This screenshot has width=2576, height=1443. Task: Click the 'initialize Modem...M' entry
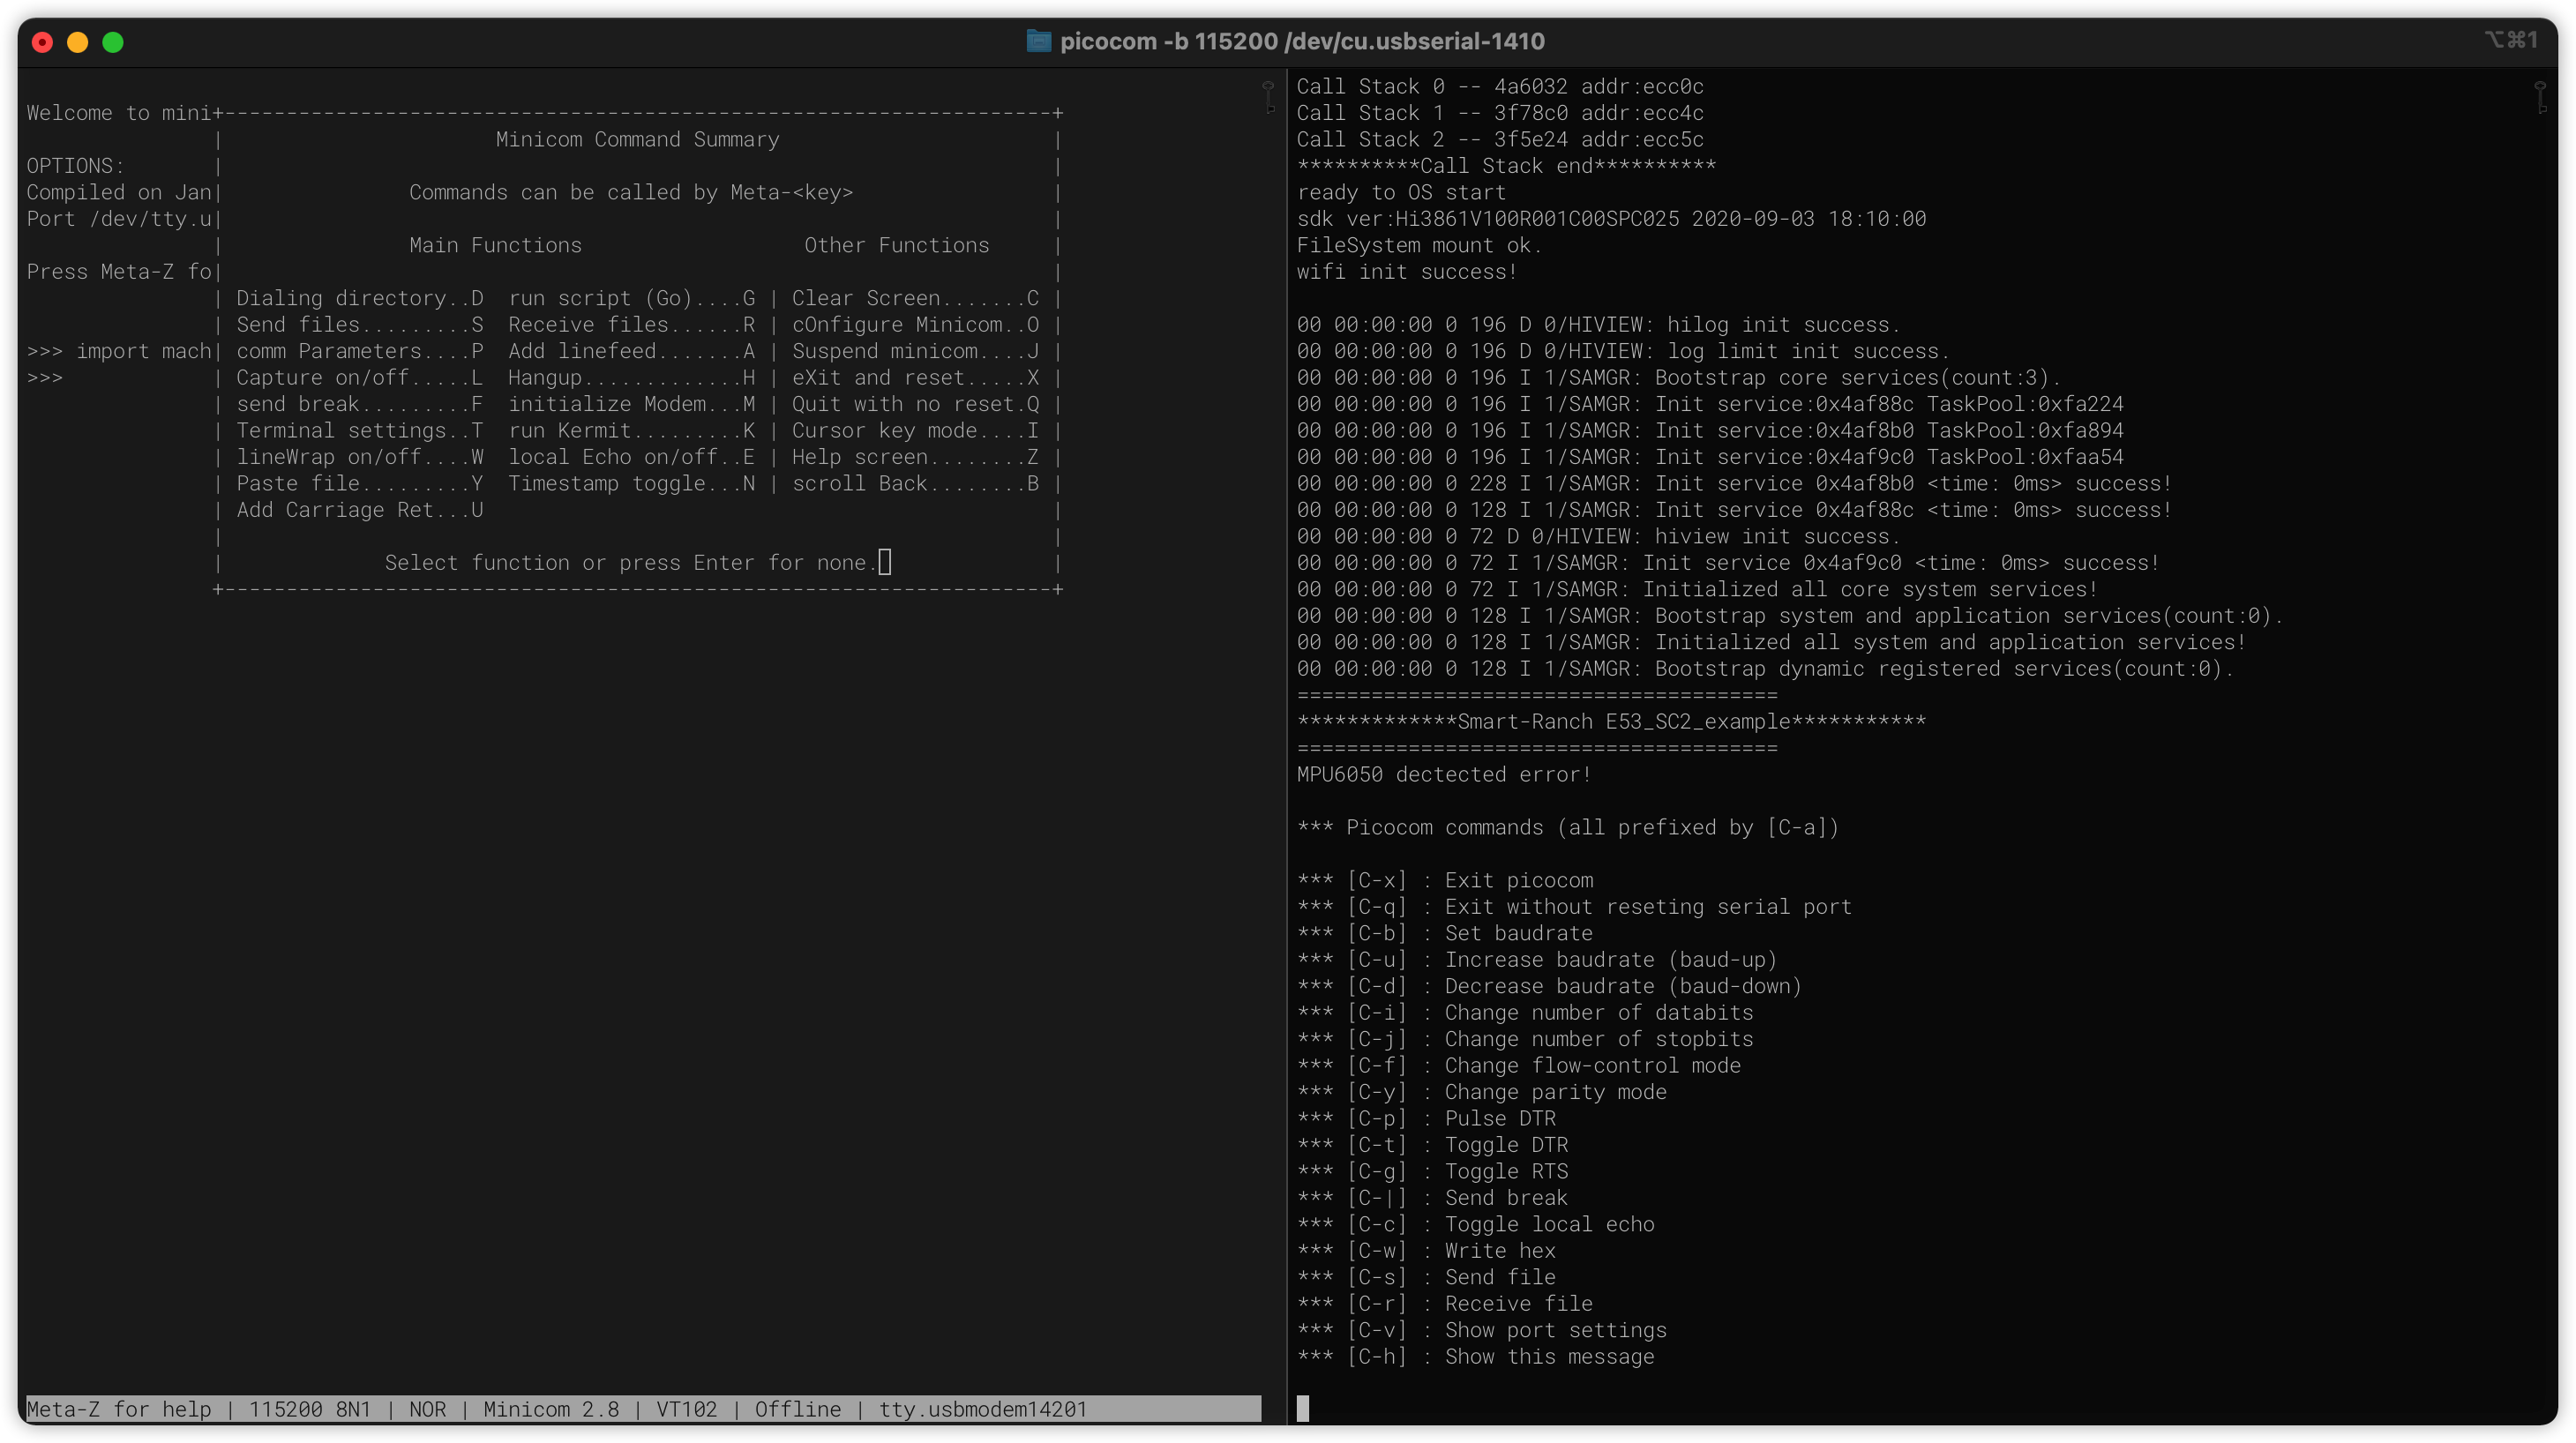[632, 404]
